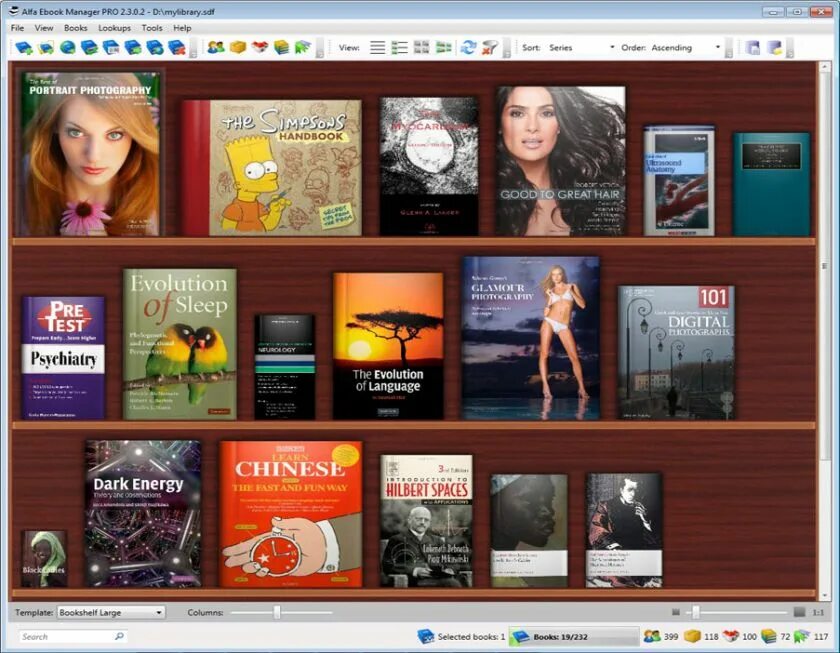Image resolution: width=840 pixels, height=653 pixels.
Task: Select the 101 Digital Photographs cover
Action: (676, 352)
